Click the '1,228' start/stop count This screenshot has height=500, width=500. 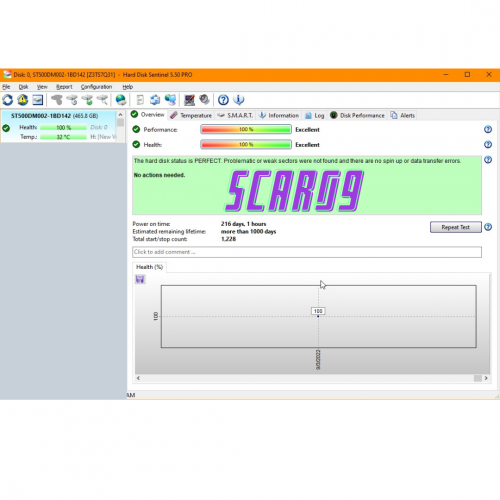pyautogui.click(x=228, y=239)
